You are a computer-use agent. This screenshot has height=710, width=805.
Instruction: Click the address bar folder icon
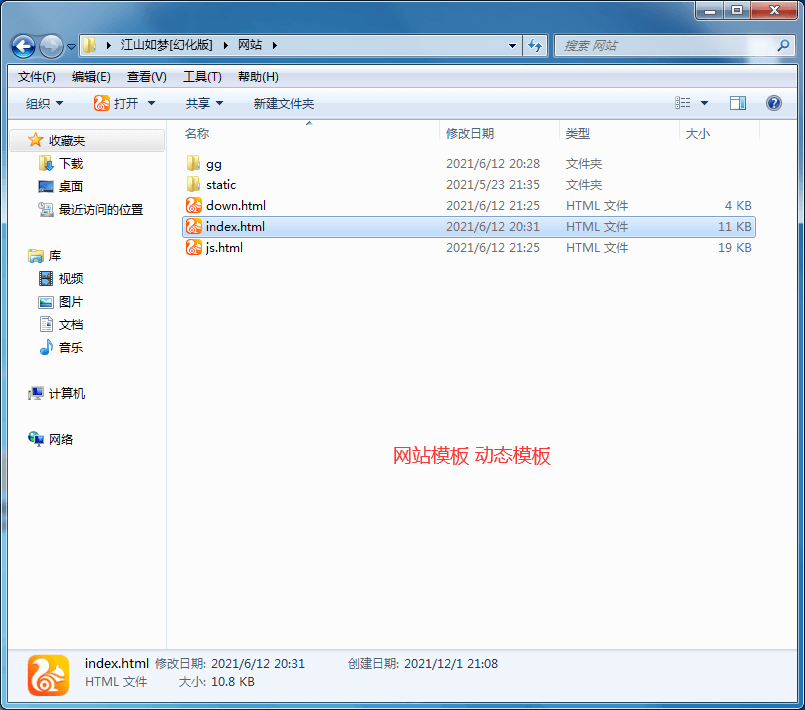pos(90,45)
